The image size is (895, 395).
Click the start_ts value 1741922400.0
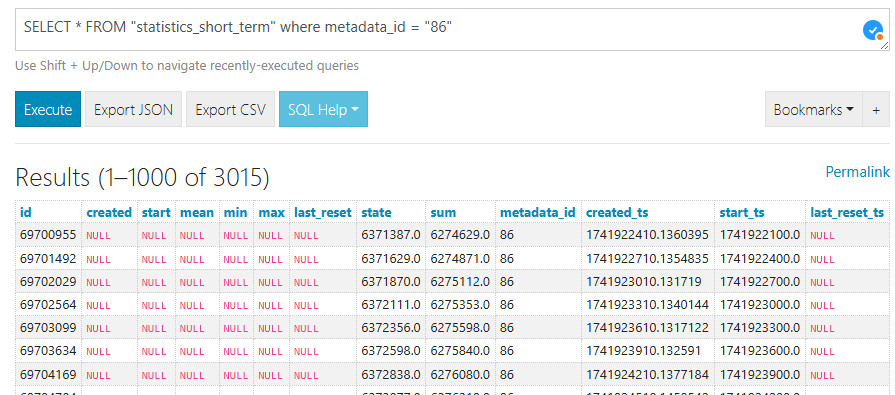point(760,259)
